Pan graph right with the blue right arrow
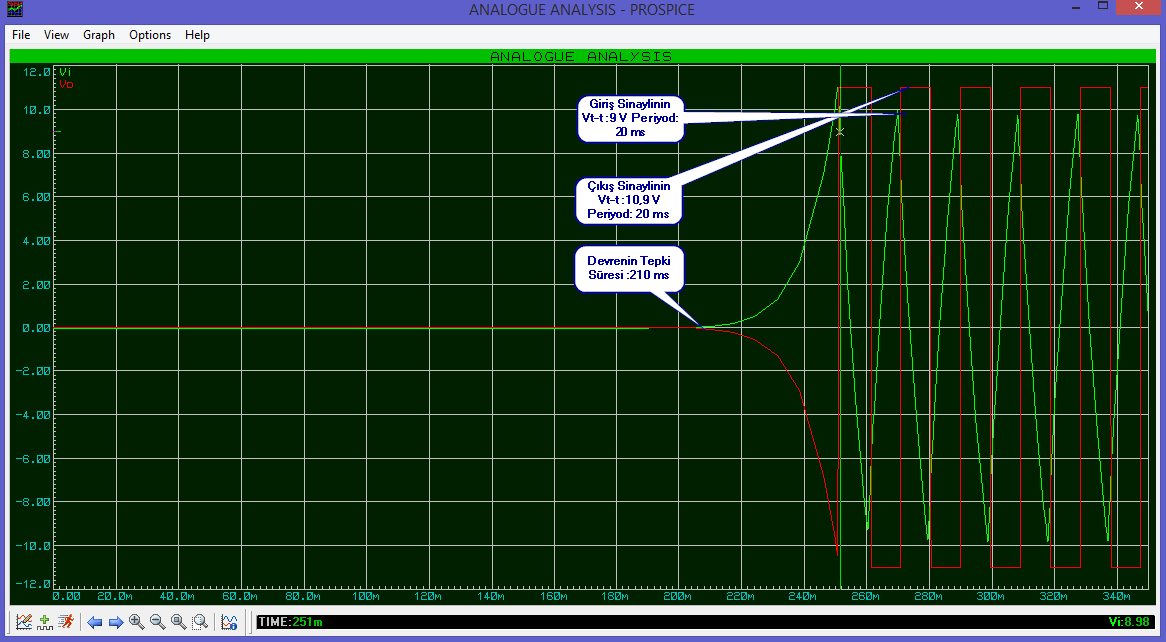This screenshot has width=1166, height=642. click(x=116, y=622)
